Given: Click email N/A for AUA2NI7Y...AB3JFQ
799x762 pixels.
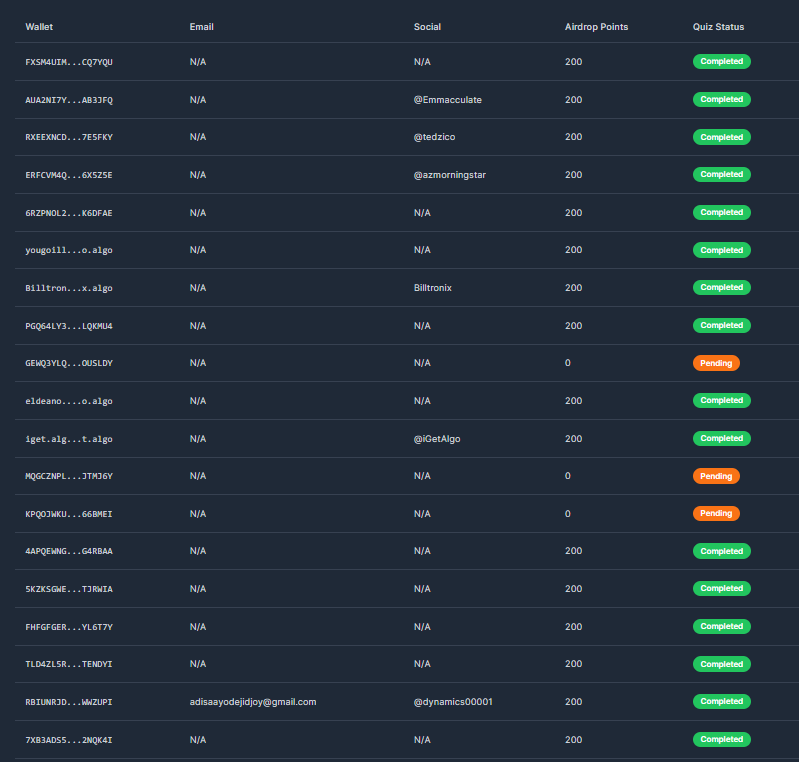Looking at the screenshot, I should pyautogui.click(x=198, y=100).
